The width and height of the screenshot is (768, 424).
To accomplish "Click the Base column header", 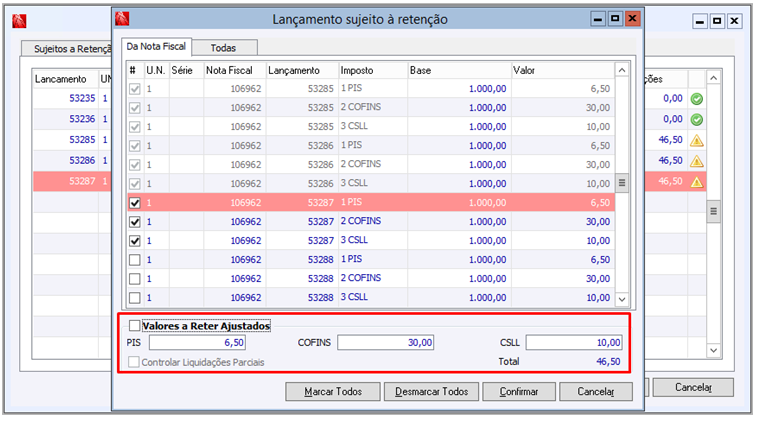I will (x=459, y=71).
